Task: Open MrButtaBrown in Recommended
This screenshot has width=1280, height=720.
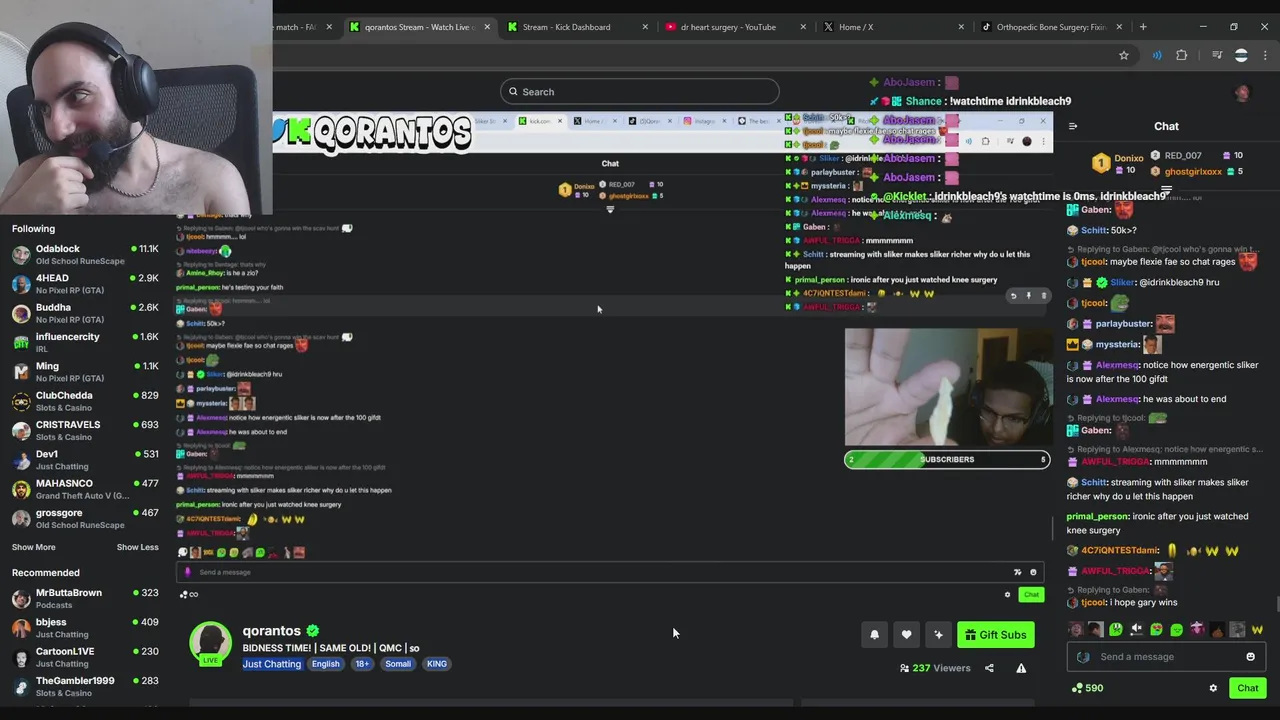Action: click(85, 598)
